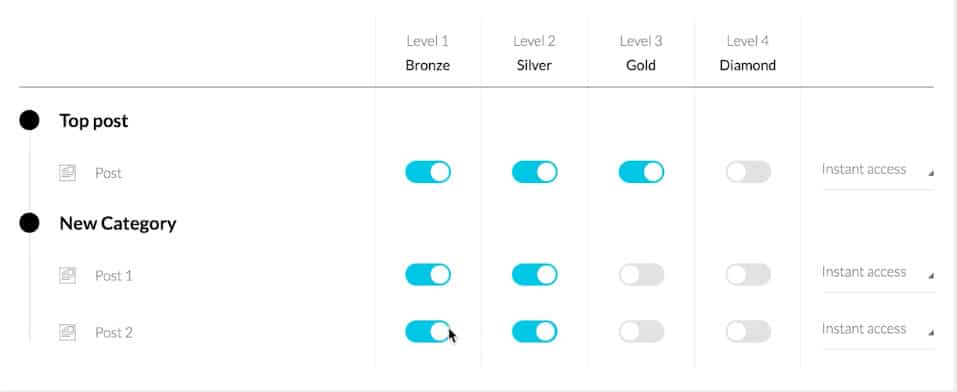The image size is (957, 392).
Task: Open Instant access dropdown for Post 1
Action: (x=878, y=273)
